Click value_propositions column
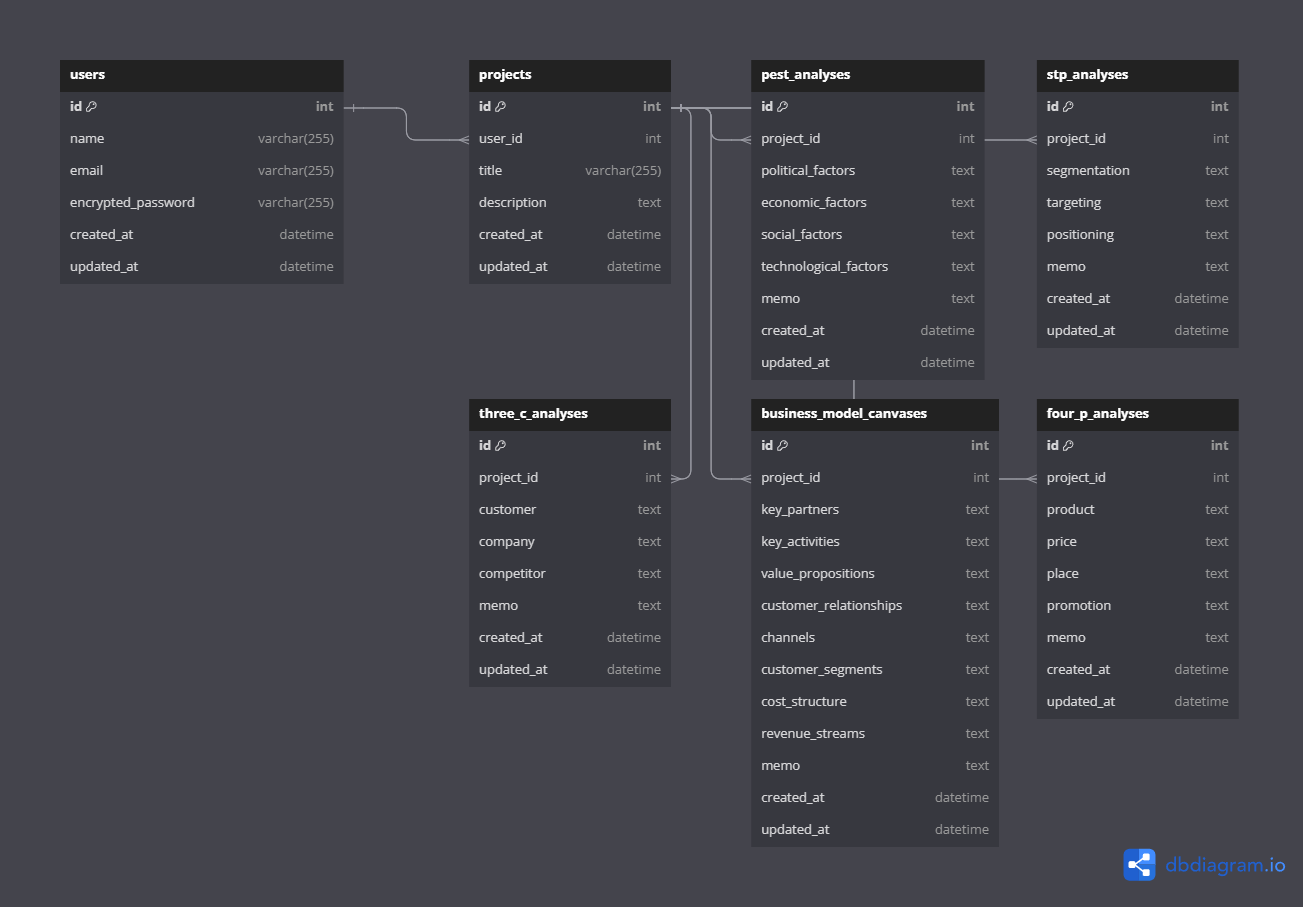Screen dimensions: 1303x907 (x=875, y=573)
